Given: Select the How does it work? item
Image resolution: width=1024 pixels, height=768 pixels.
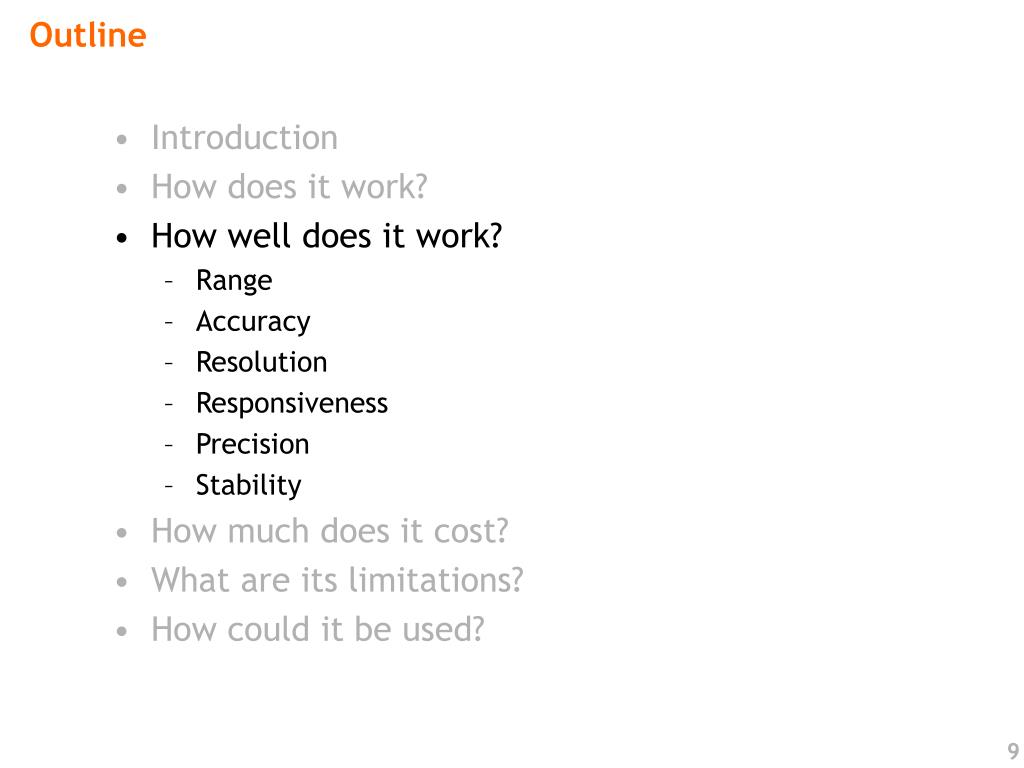Looking at the screenshot, I should (289, 187).
